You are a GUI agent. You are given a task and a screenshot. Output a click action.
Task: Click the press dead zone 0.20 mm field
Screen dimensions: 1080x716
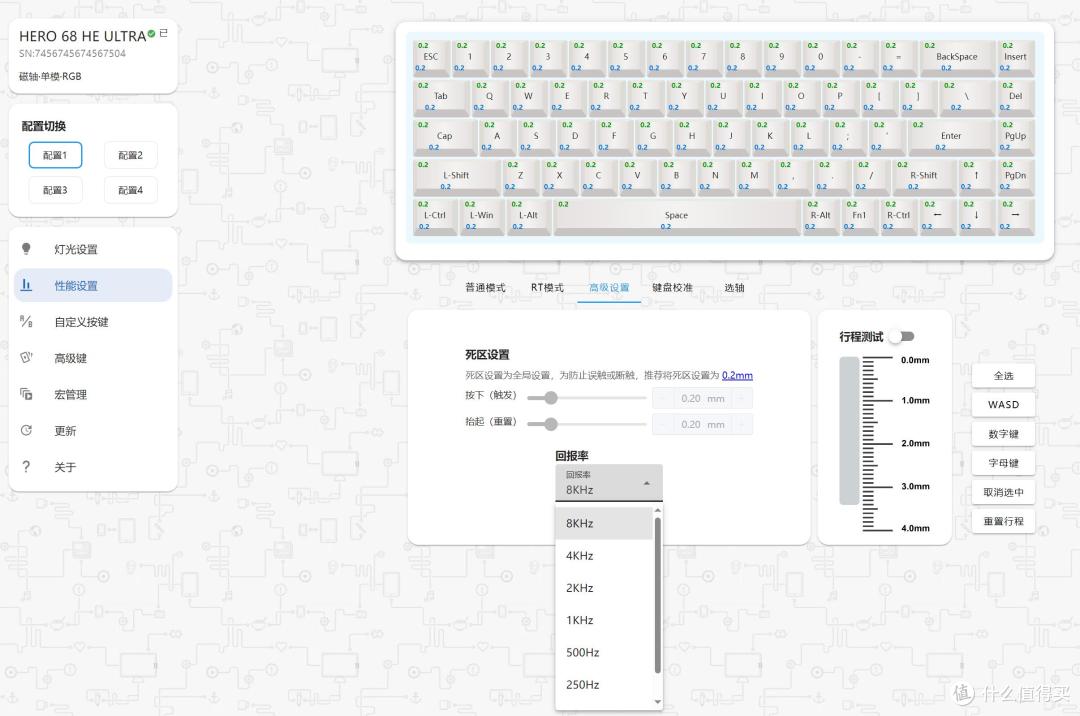pyautogui.click(x=703, y=398)
